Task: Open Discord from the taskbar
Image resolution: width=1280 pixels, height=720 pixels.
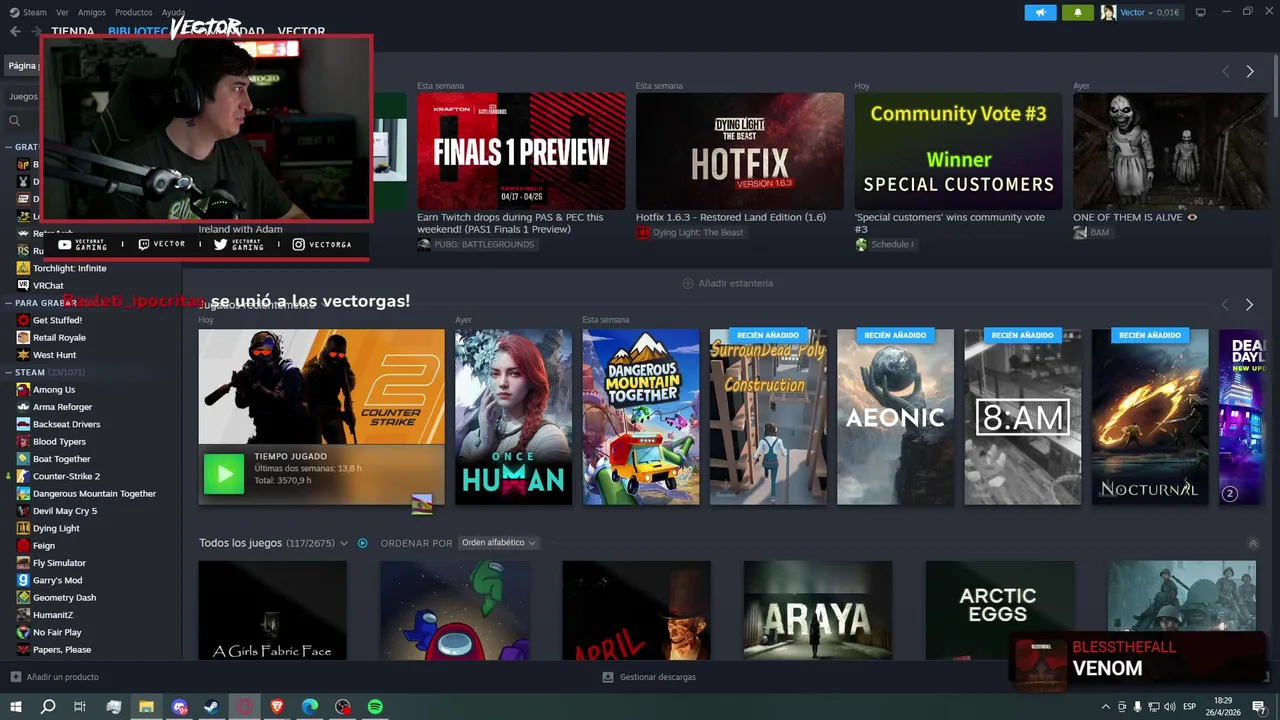Action: coord(179,706)
